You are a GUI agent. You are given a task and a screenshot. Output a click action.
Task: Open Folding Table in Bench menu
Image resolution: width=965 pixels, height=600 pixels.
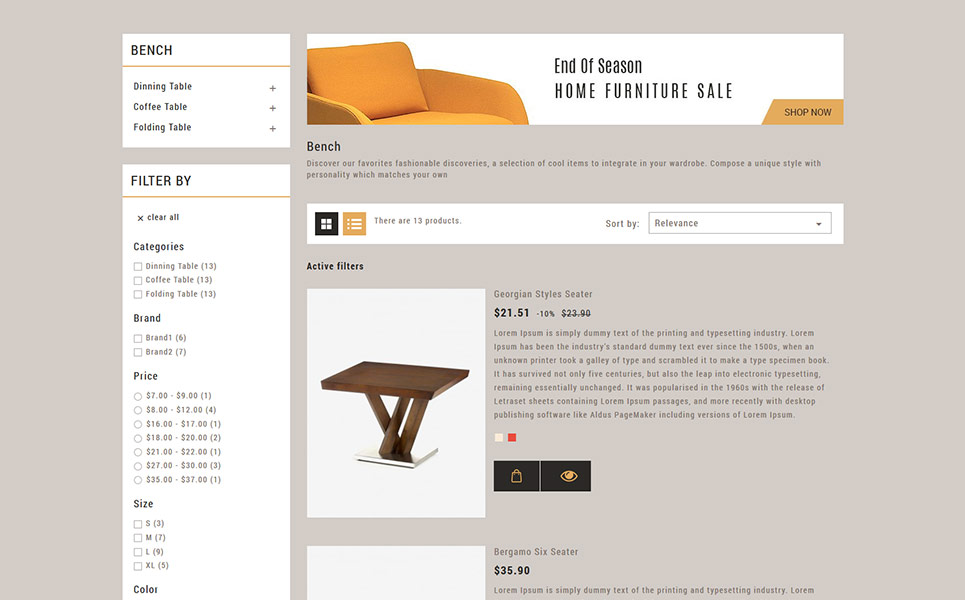click(x=162, y=127)
